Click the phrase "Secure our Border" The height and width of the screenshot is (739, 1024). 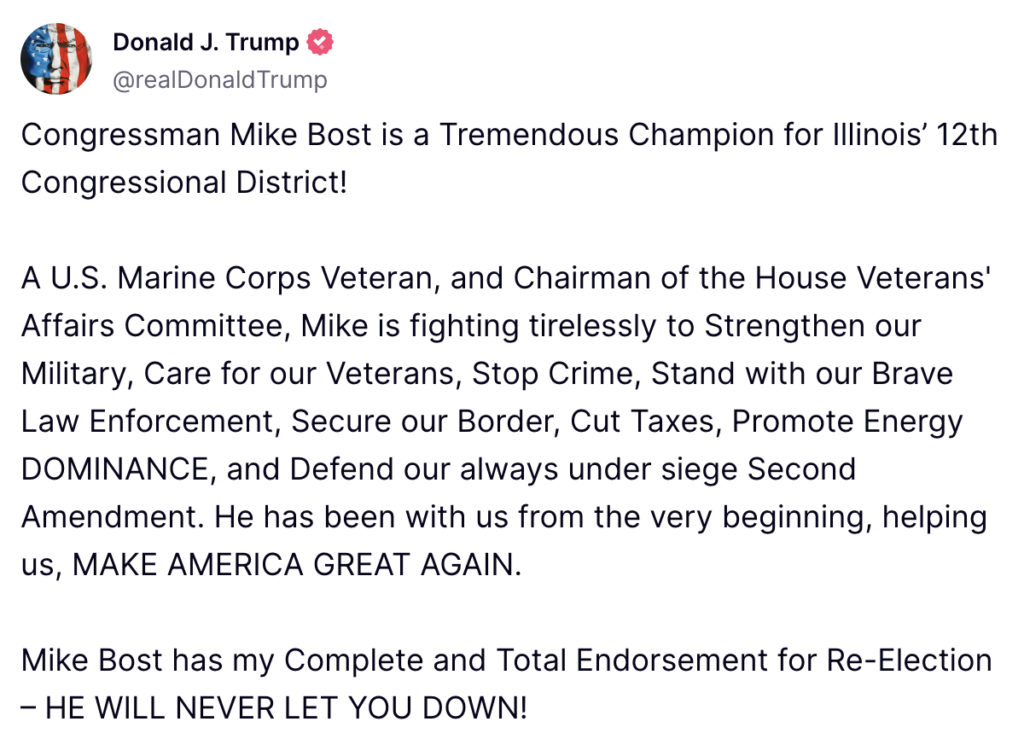[x=421, y=422]
